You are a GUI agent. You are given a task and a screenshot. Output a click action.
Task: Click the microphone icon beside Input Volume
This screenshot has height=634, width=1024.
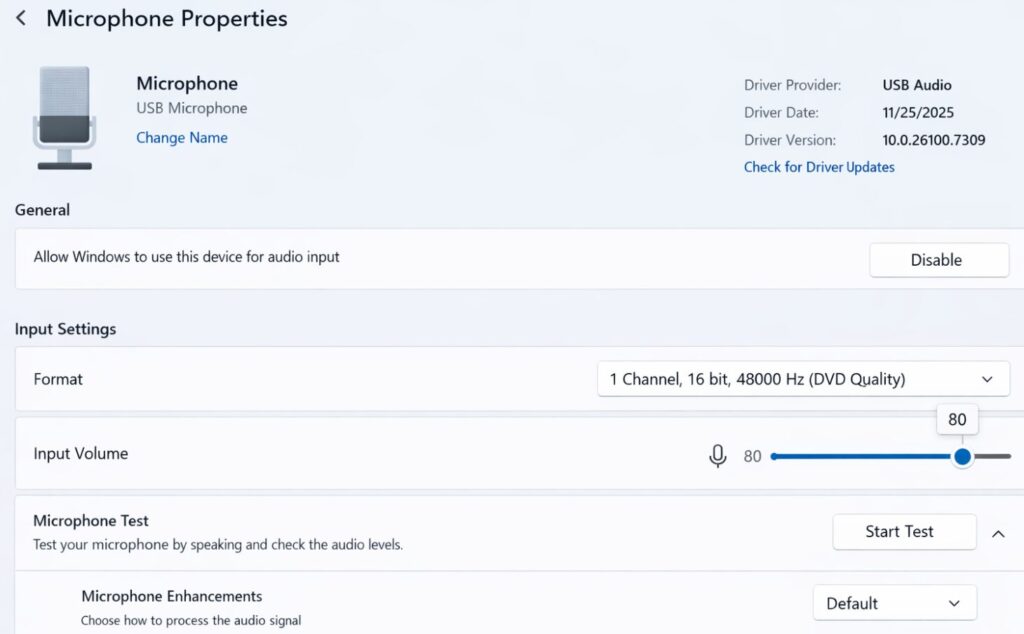click(x=717, y=455)
